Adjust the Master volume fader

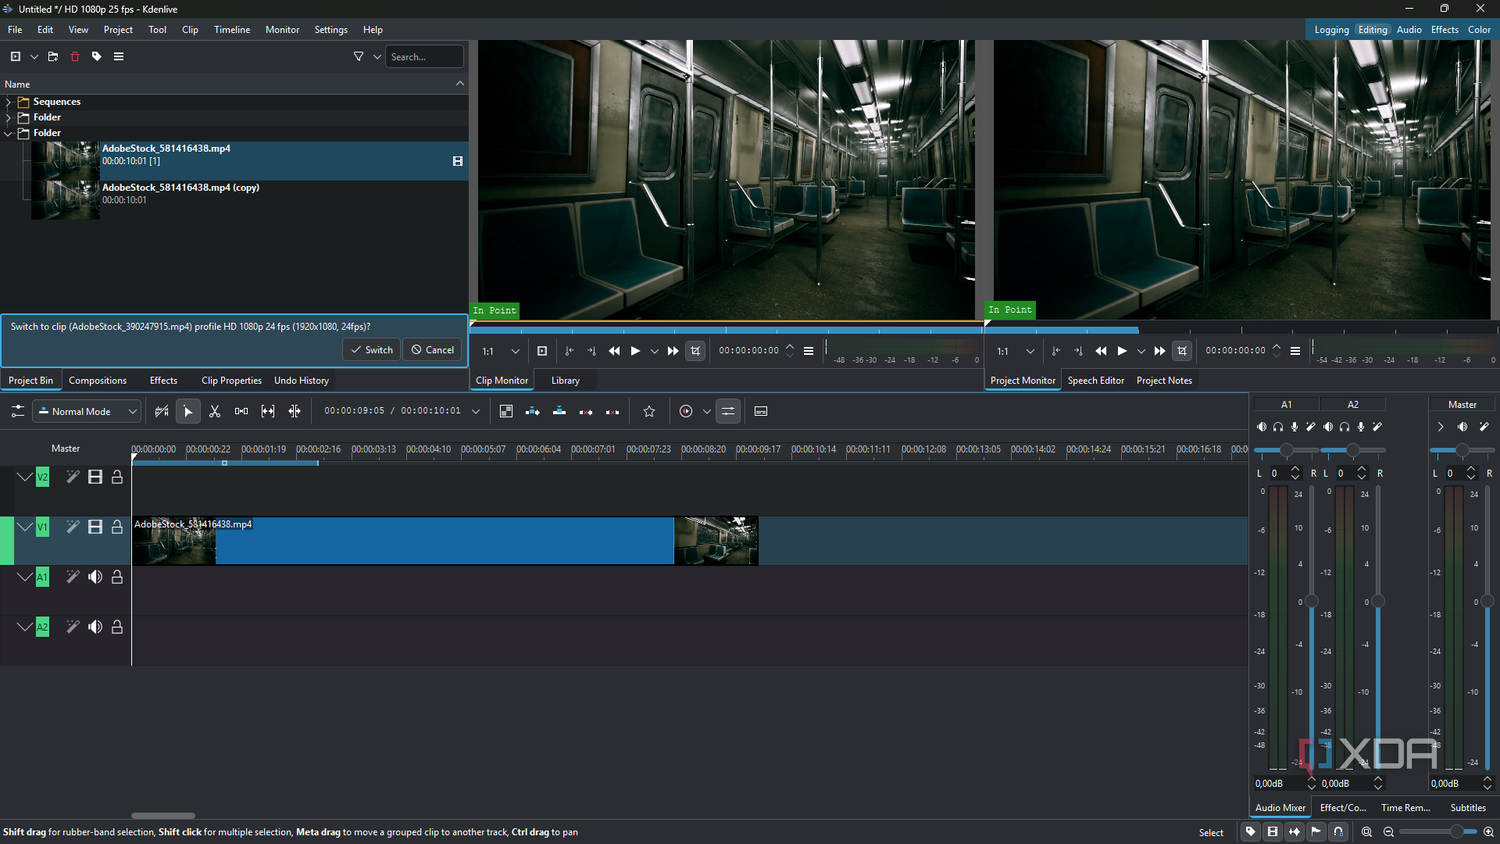(x=1487, y=601)
